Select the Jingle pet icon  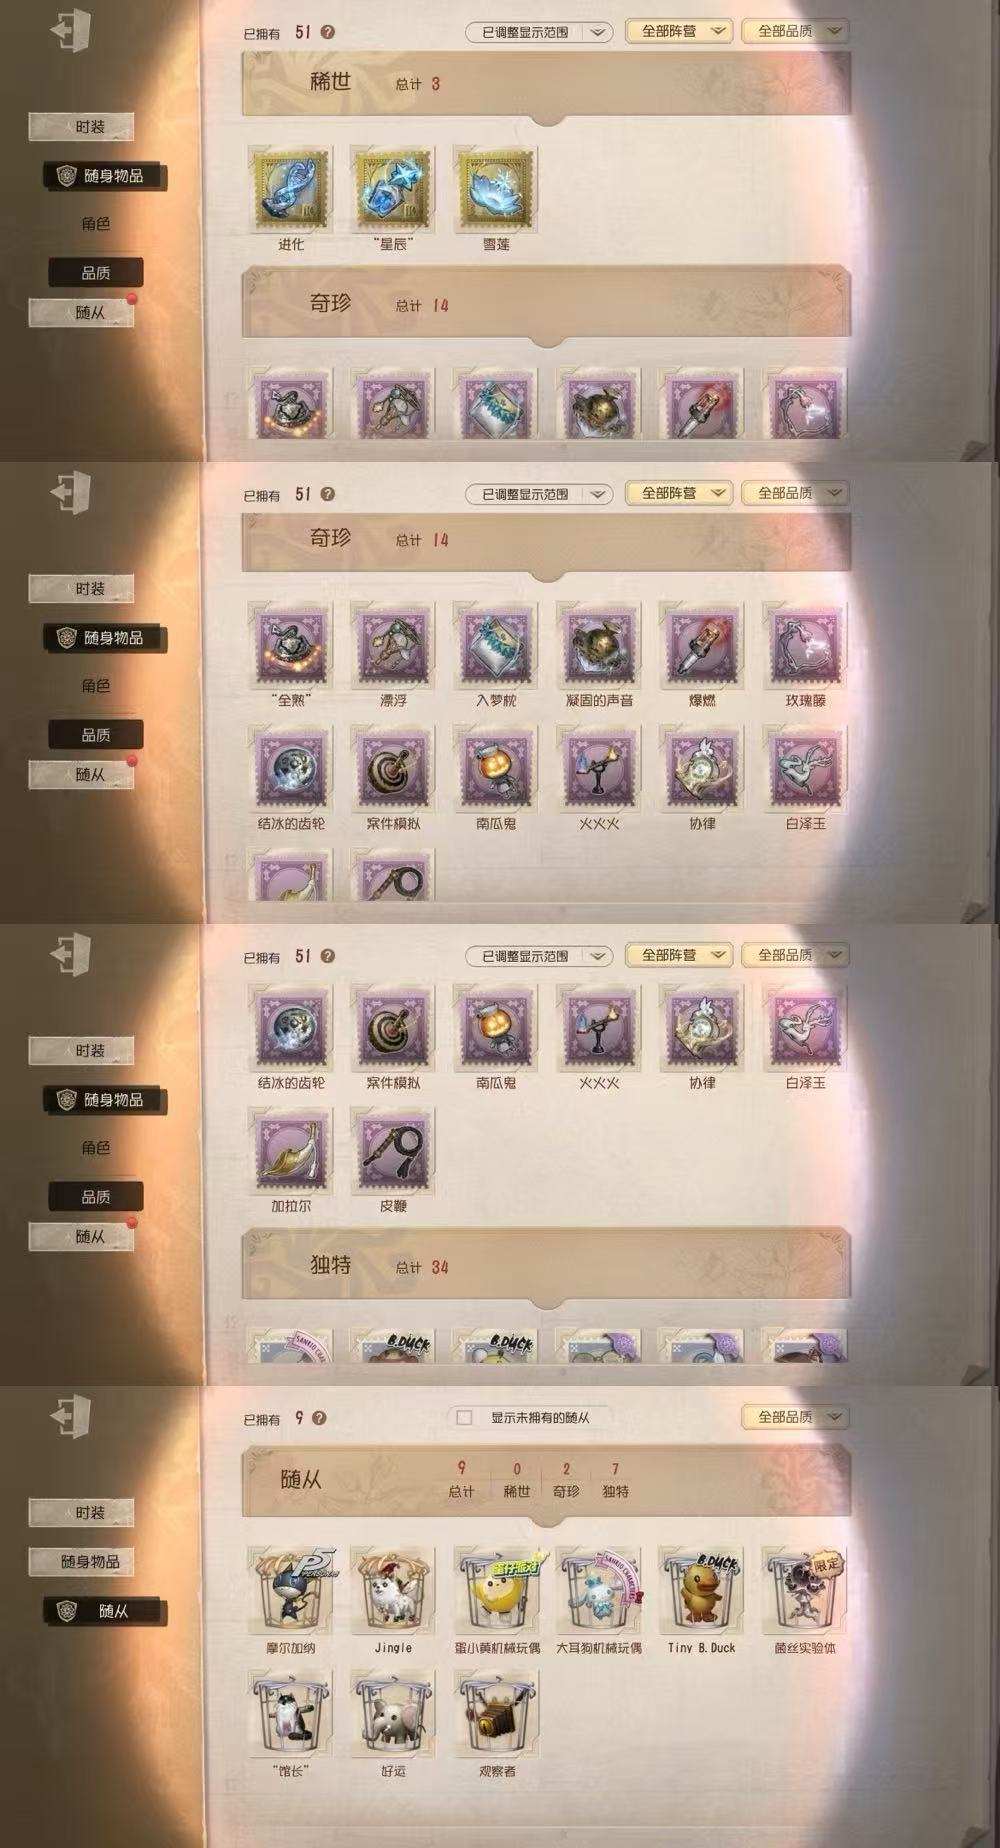point(393,1590)
